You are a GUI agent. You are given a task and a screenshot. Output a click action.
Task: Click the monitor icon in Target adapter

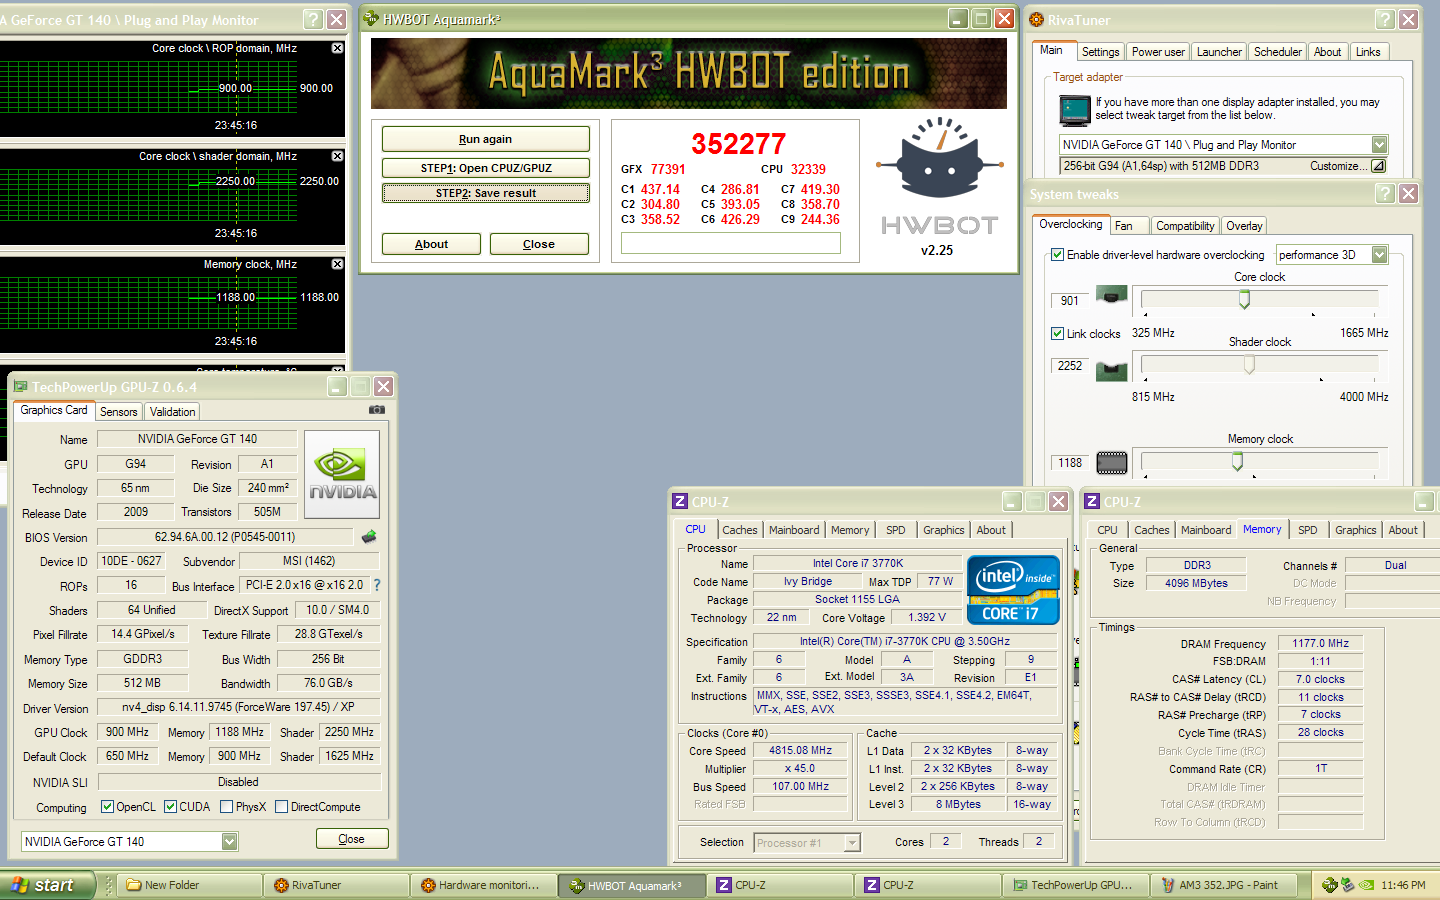(1075, 110)
